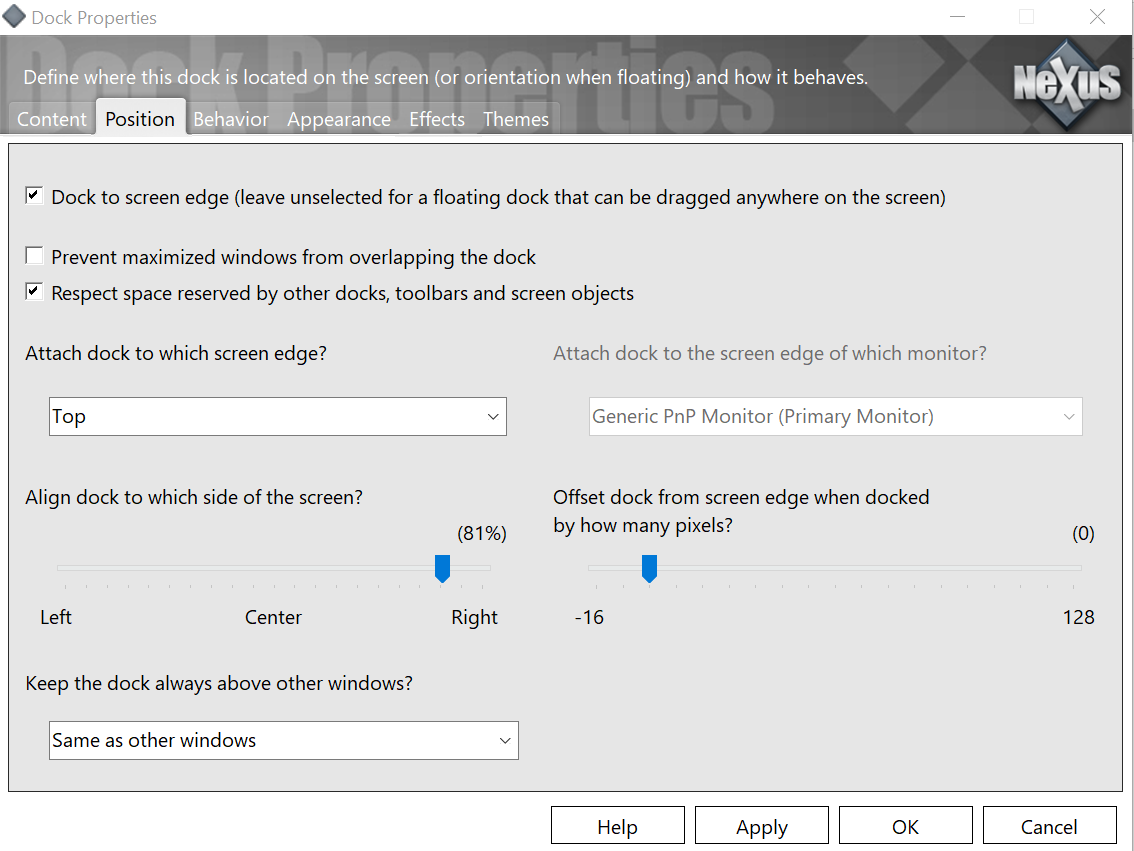Go to the Appearance tab
Viewport: 1134px width, 851px height.
click(x=339, y=119)
